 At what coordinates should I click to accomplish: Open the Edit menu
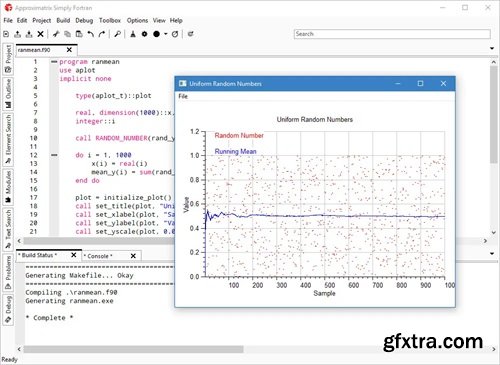pos(22,20)
